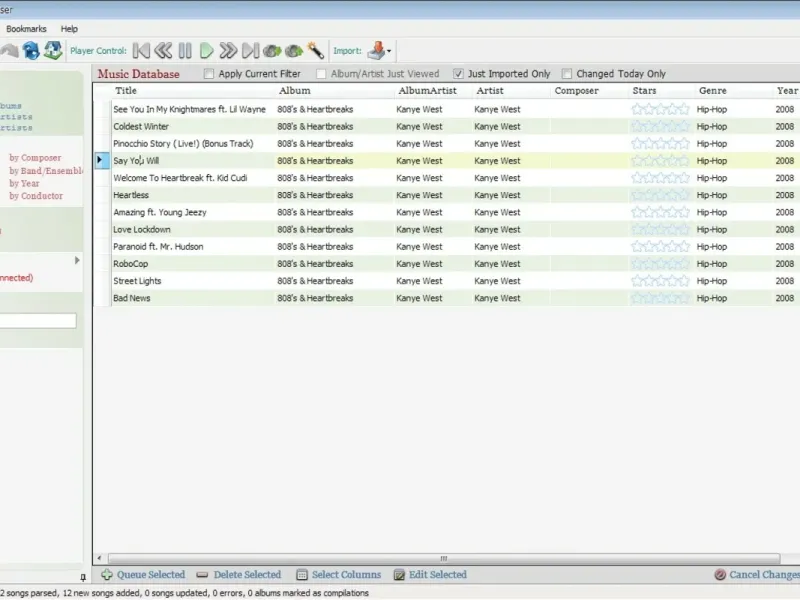Sort by the Genre column header
The width and height of the screenshot is (800, 600).
(x=713, y=90)
